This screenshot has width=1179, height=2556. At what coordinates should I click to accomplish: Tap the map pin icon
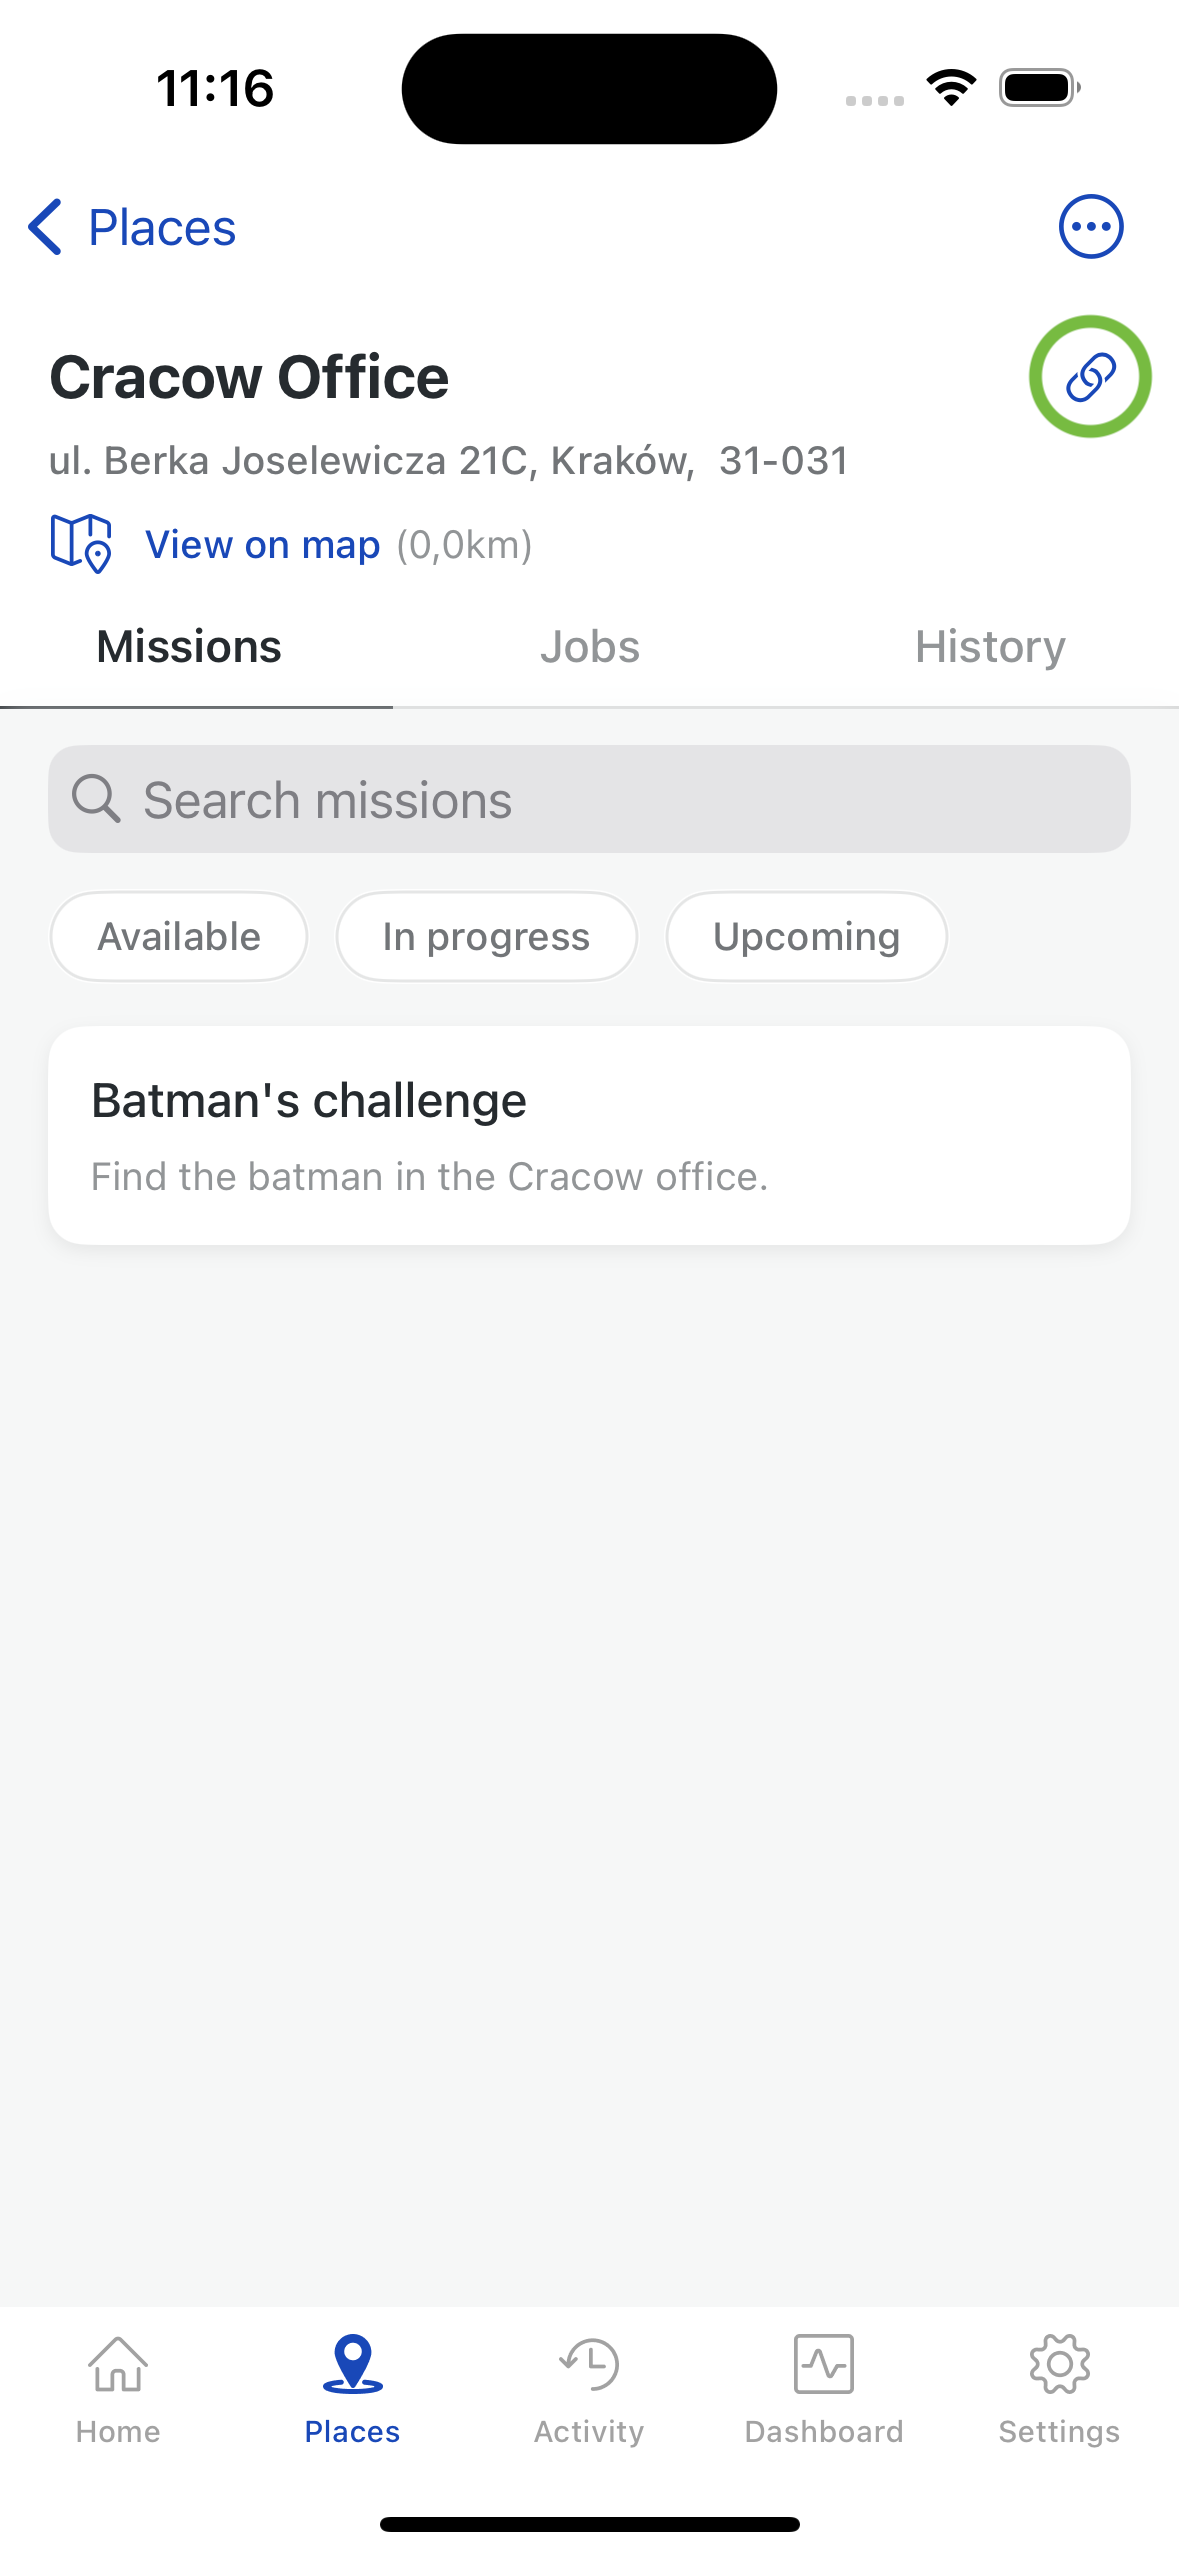(80, 543)
